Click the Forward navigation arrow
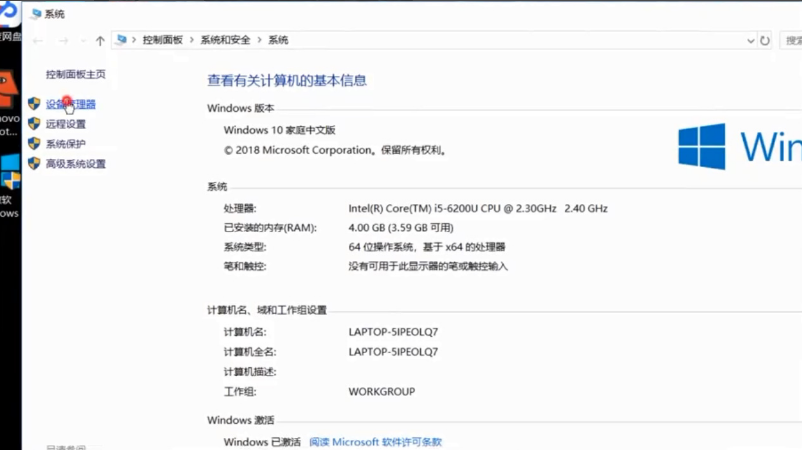This screenshot has width=802, height=450. pos(62,41)
